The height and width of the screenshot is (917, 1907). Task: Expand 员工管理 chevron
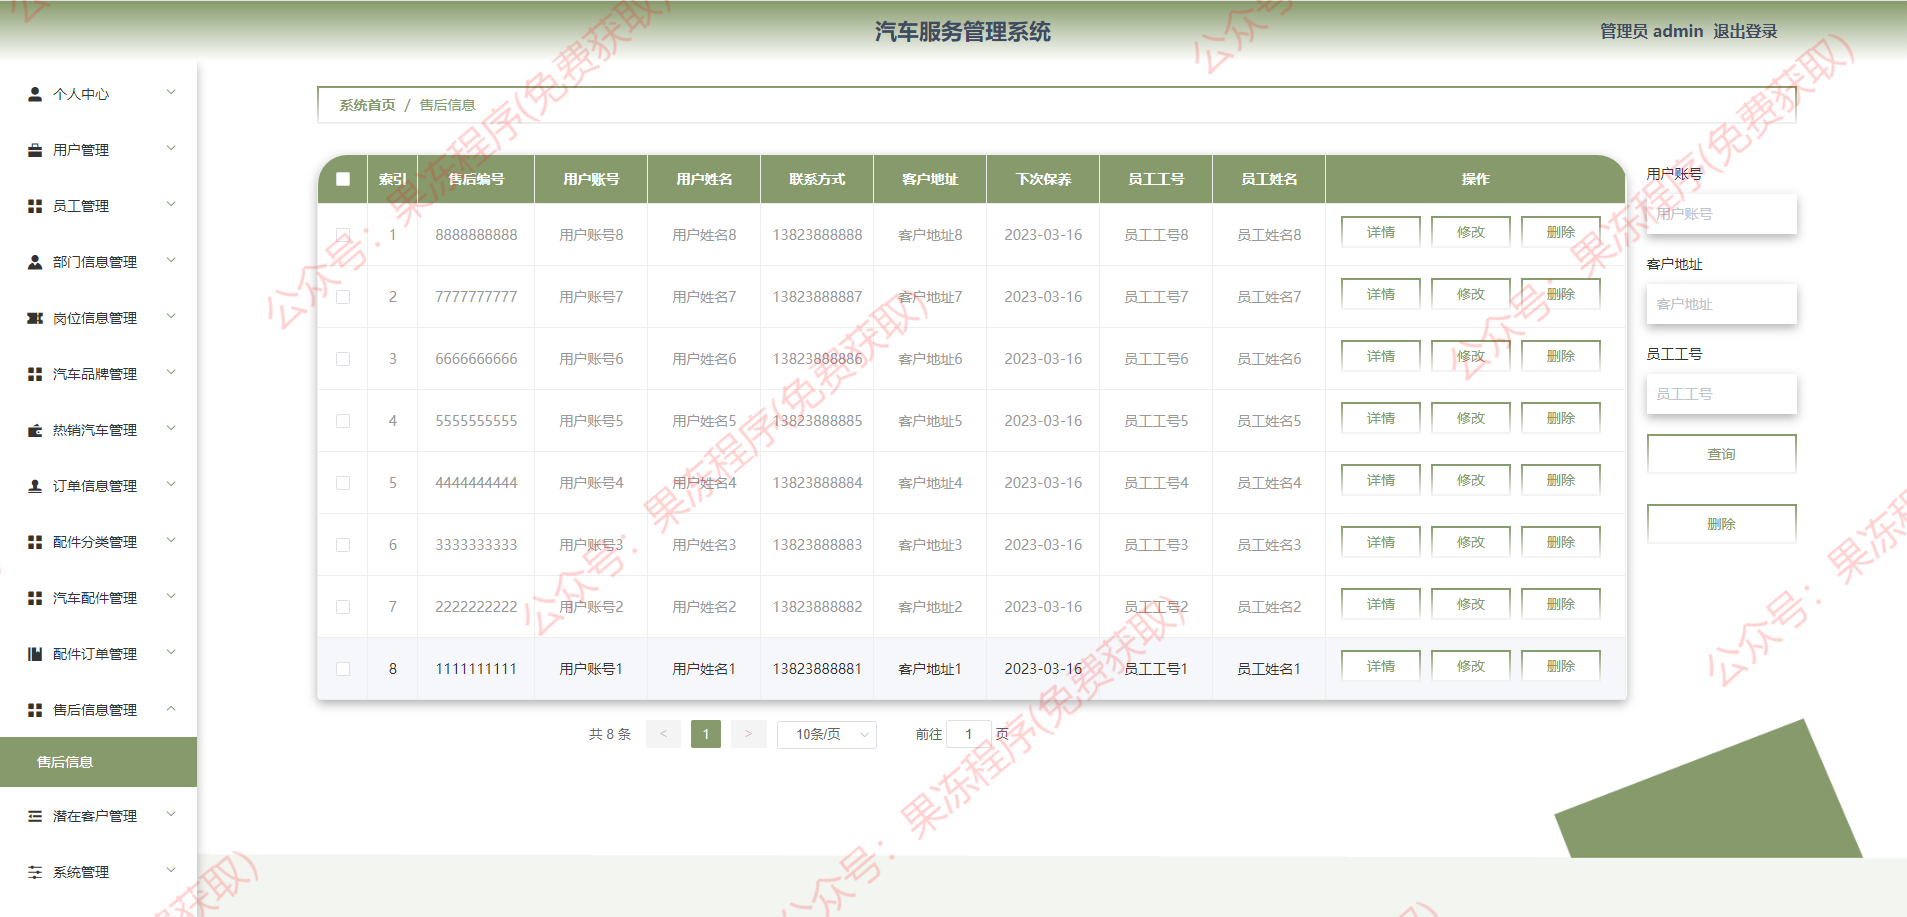[x=171, y=205]
